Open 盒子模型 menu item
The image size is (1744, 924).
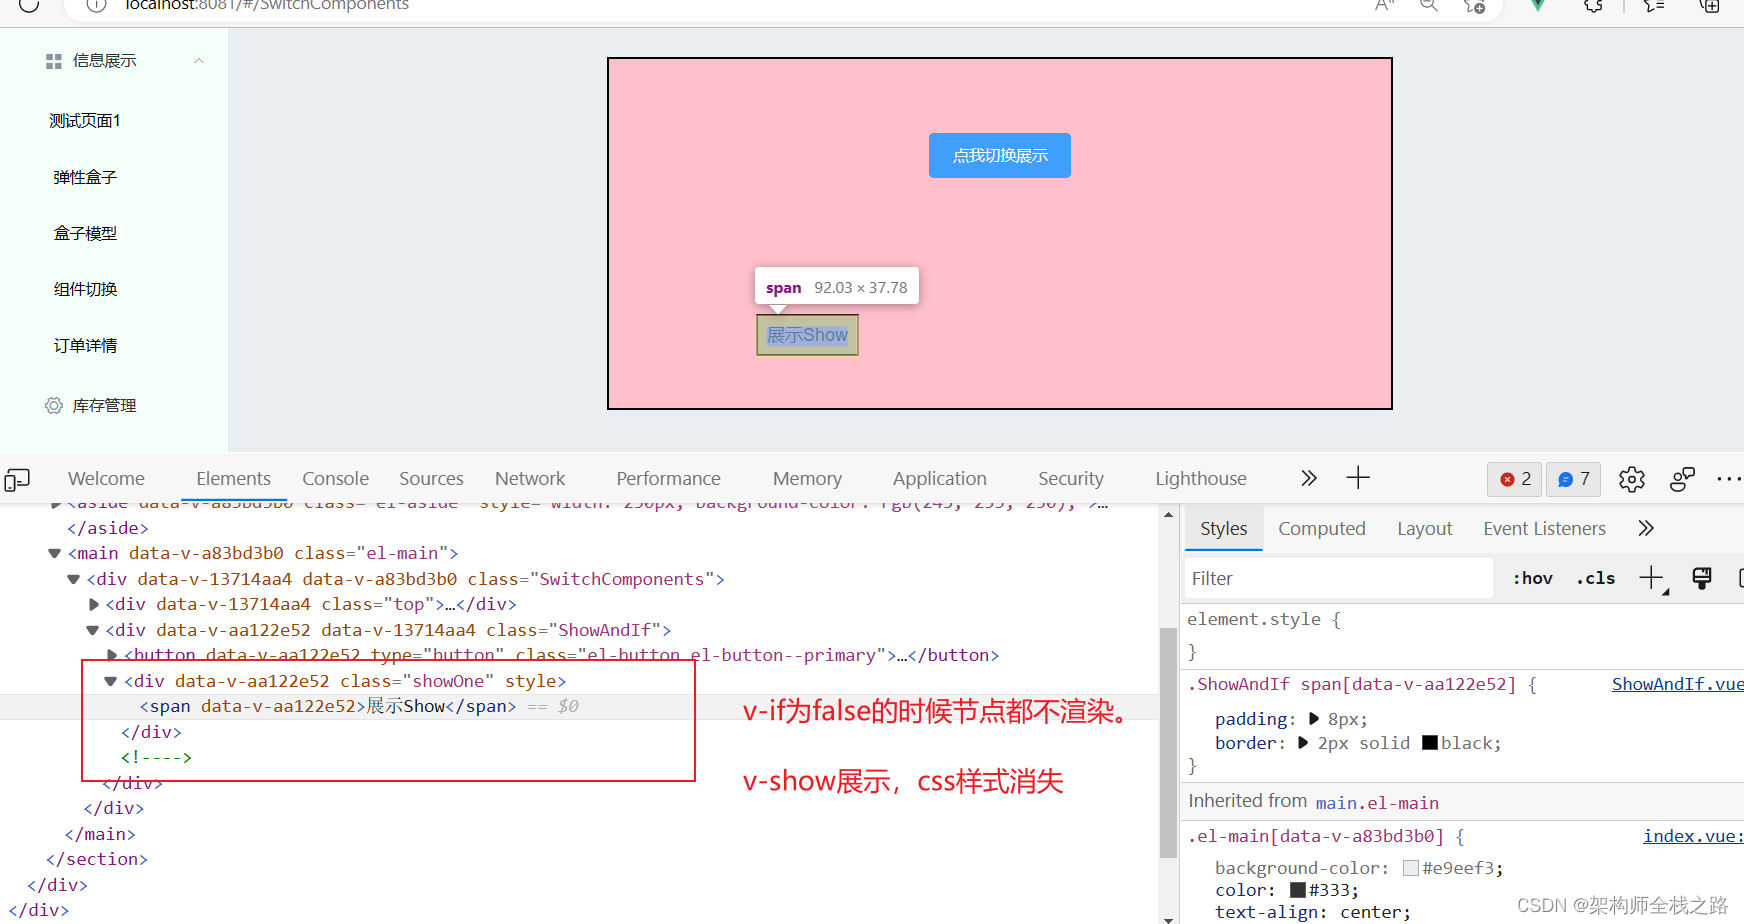pos(85,233)
